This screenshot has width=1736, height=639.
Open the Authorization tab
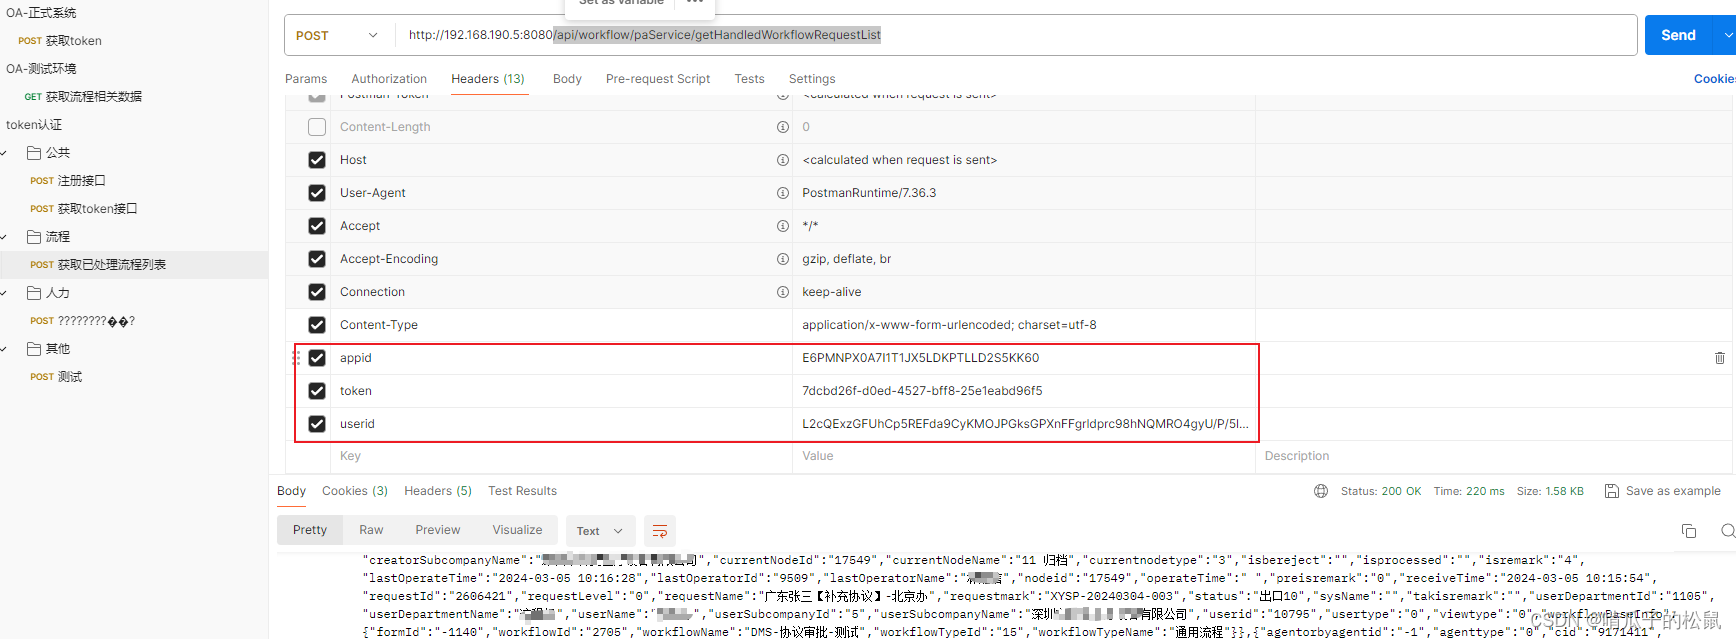(x=389, y=79)
